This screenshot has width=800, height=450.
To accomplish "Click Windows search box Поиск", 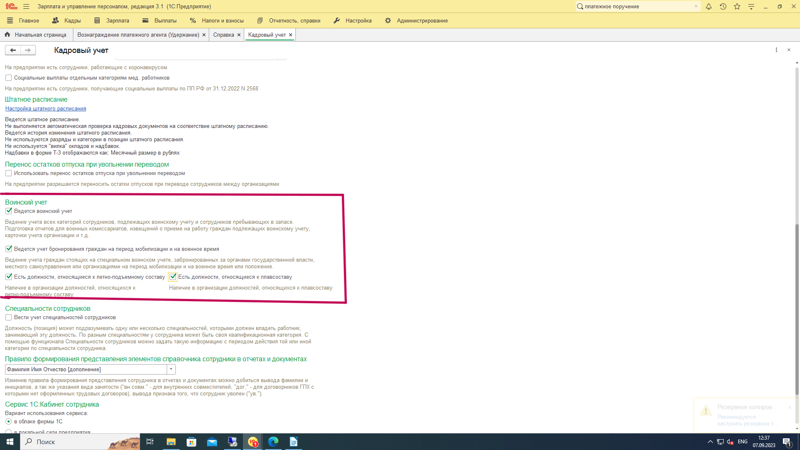I will [x=80, y=442].
